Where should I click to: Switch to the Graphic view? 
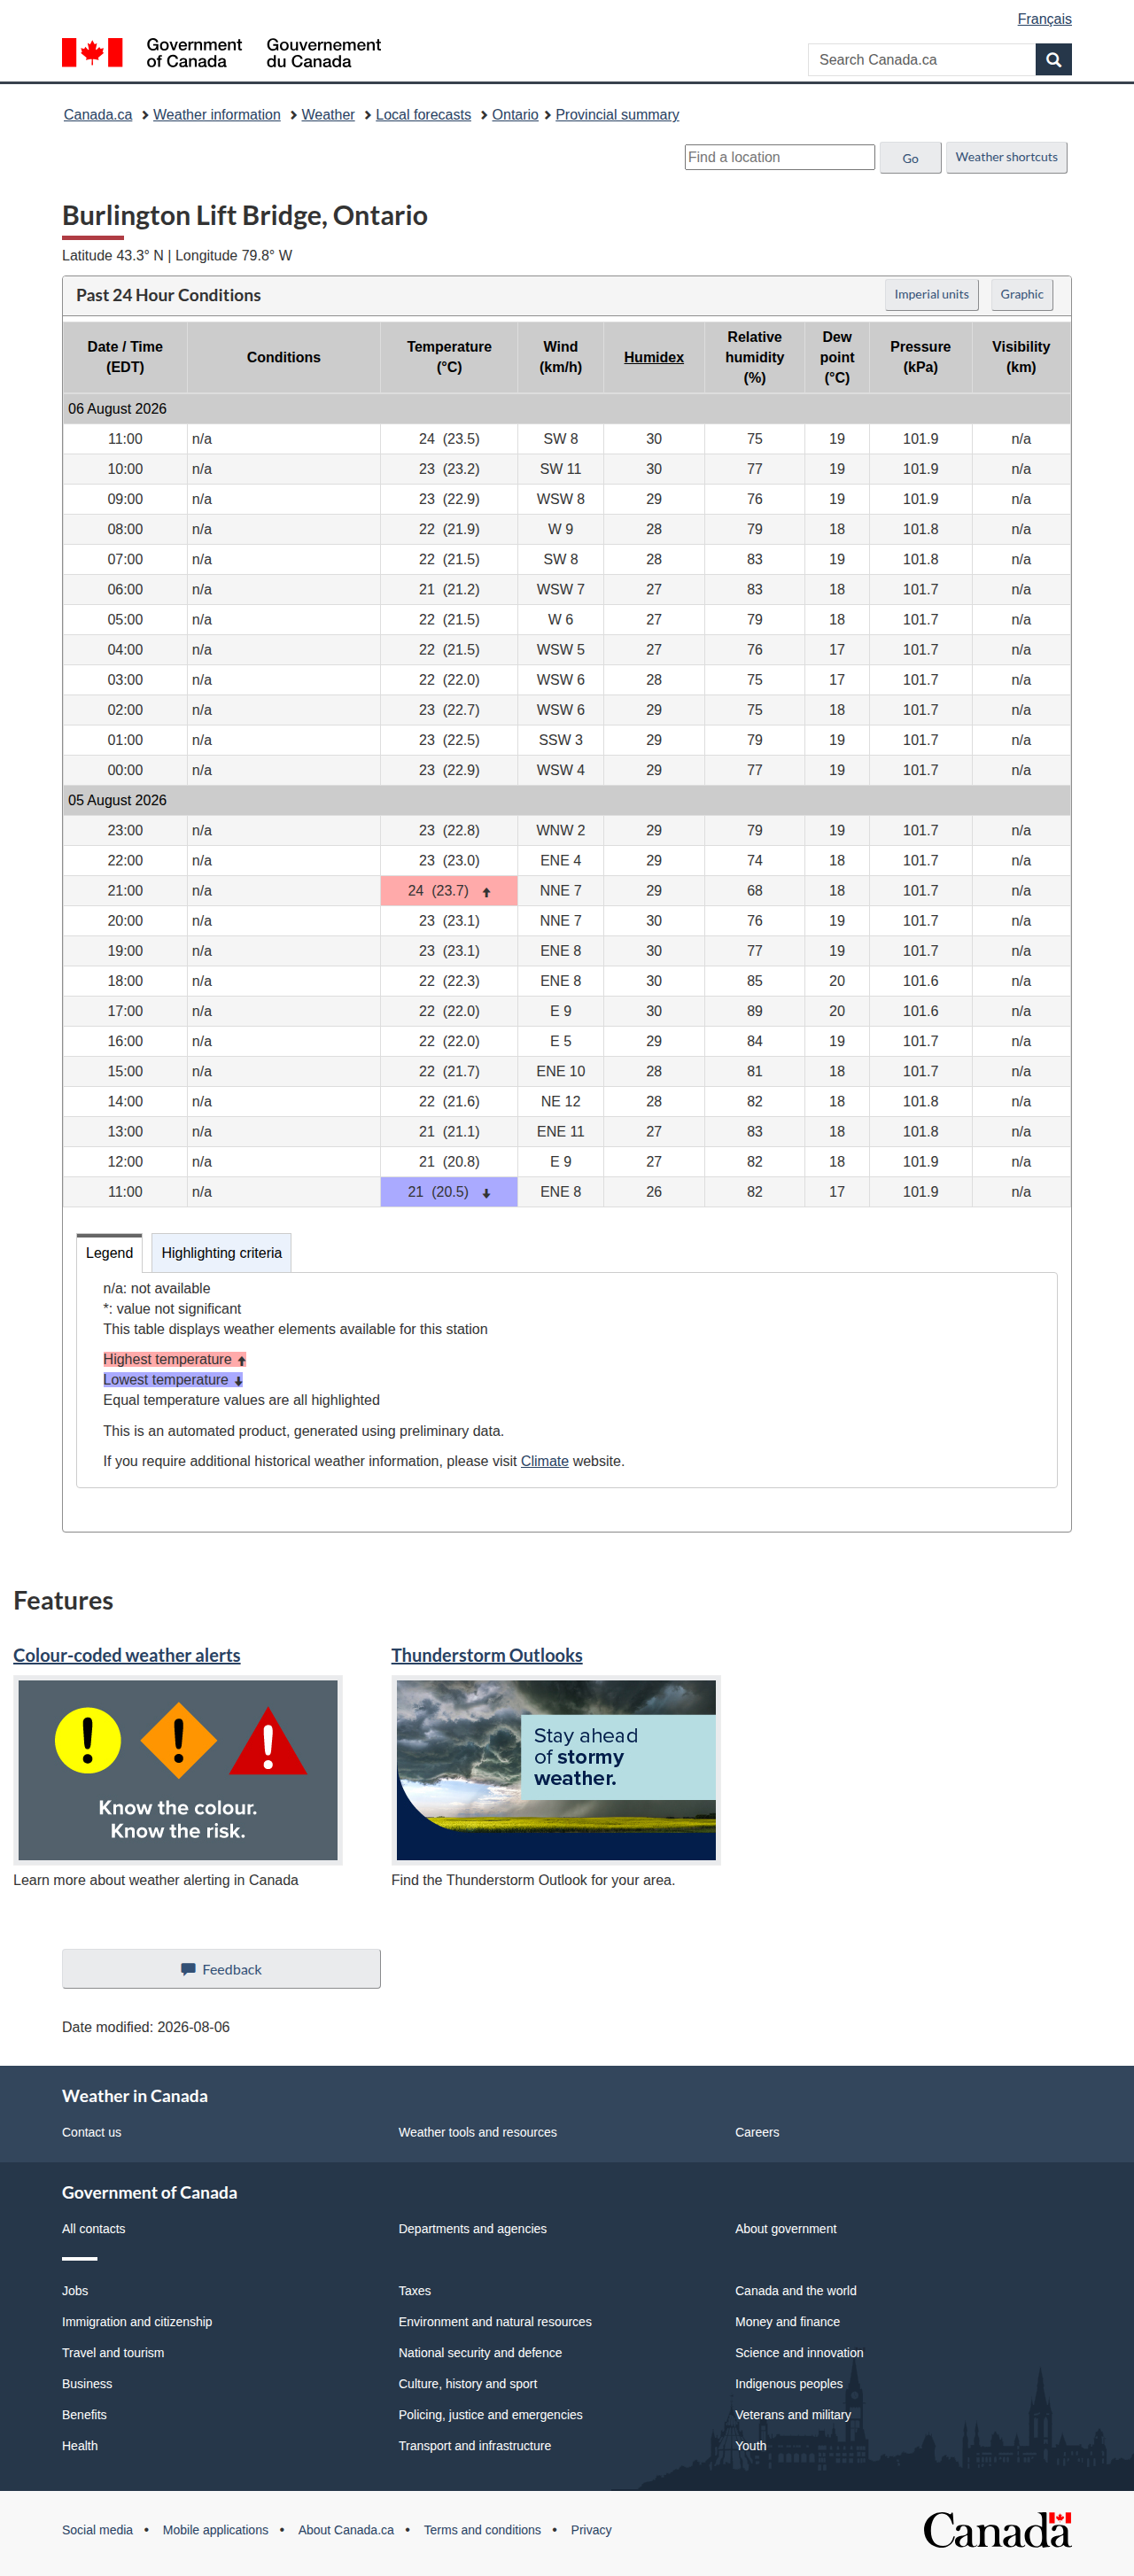click(x=1021, y=295)
